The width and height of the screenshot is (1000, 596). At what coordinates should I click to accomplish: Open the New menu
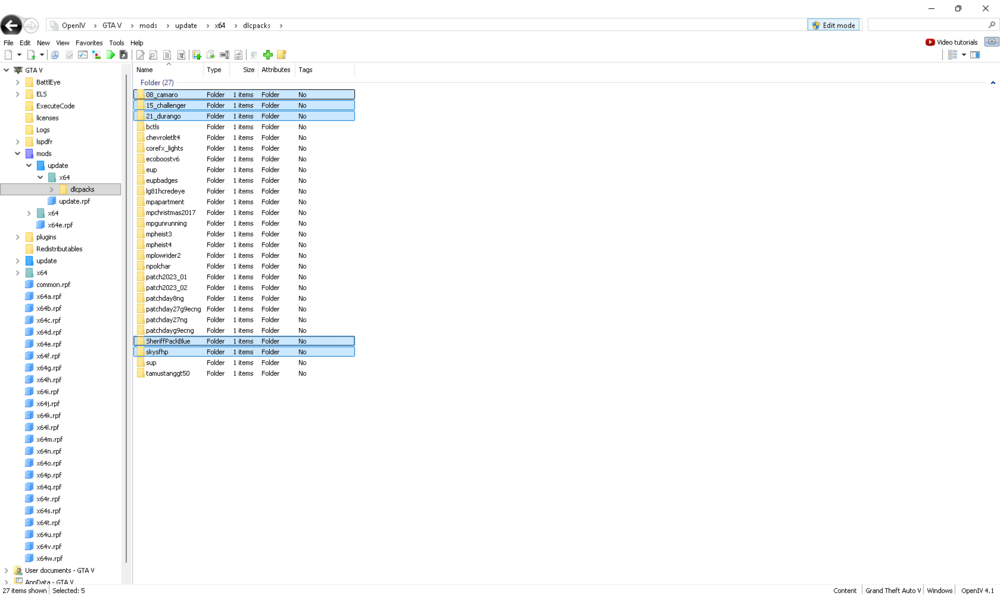pyautogui.click(x=43, y=43)
